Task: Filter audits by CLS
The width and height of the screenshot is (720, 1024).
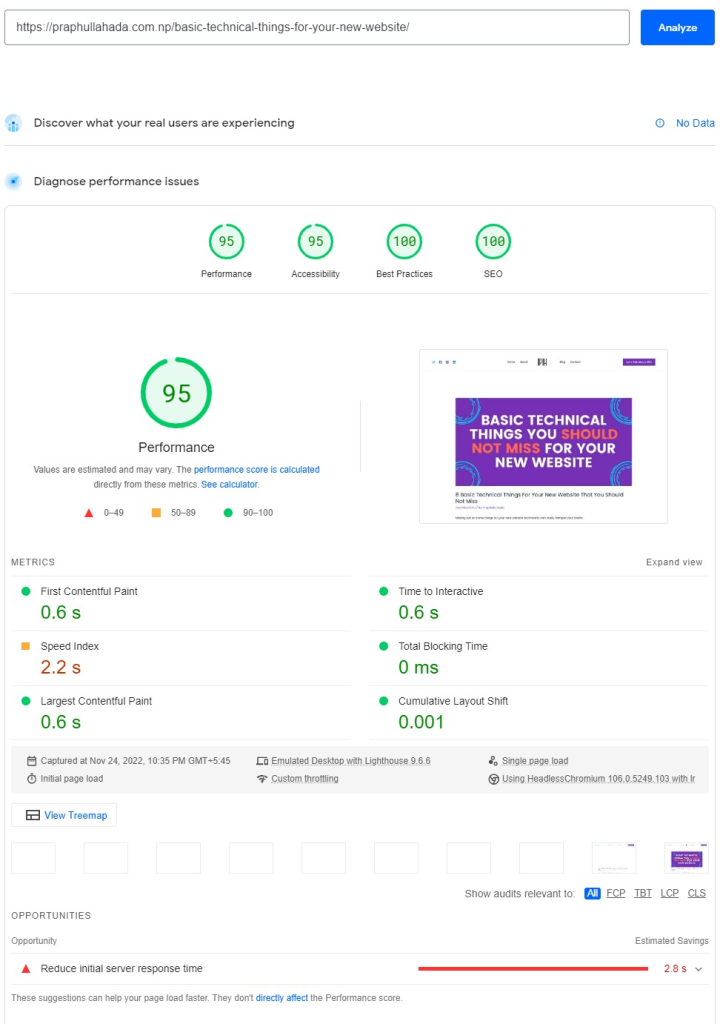Action: pyautogui.click(x=696, y=893)
